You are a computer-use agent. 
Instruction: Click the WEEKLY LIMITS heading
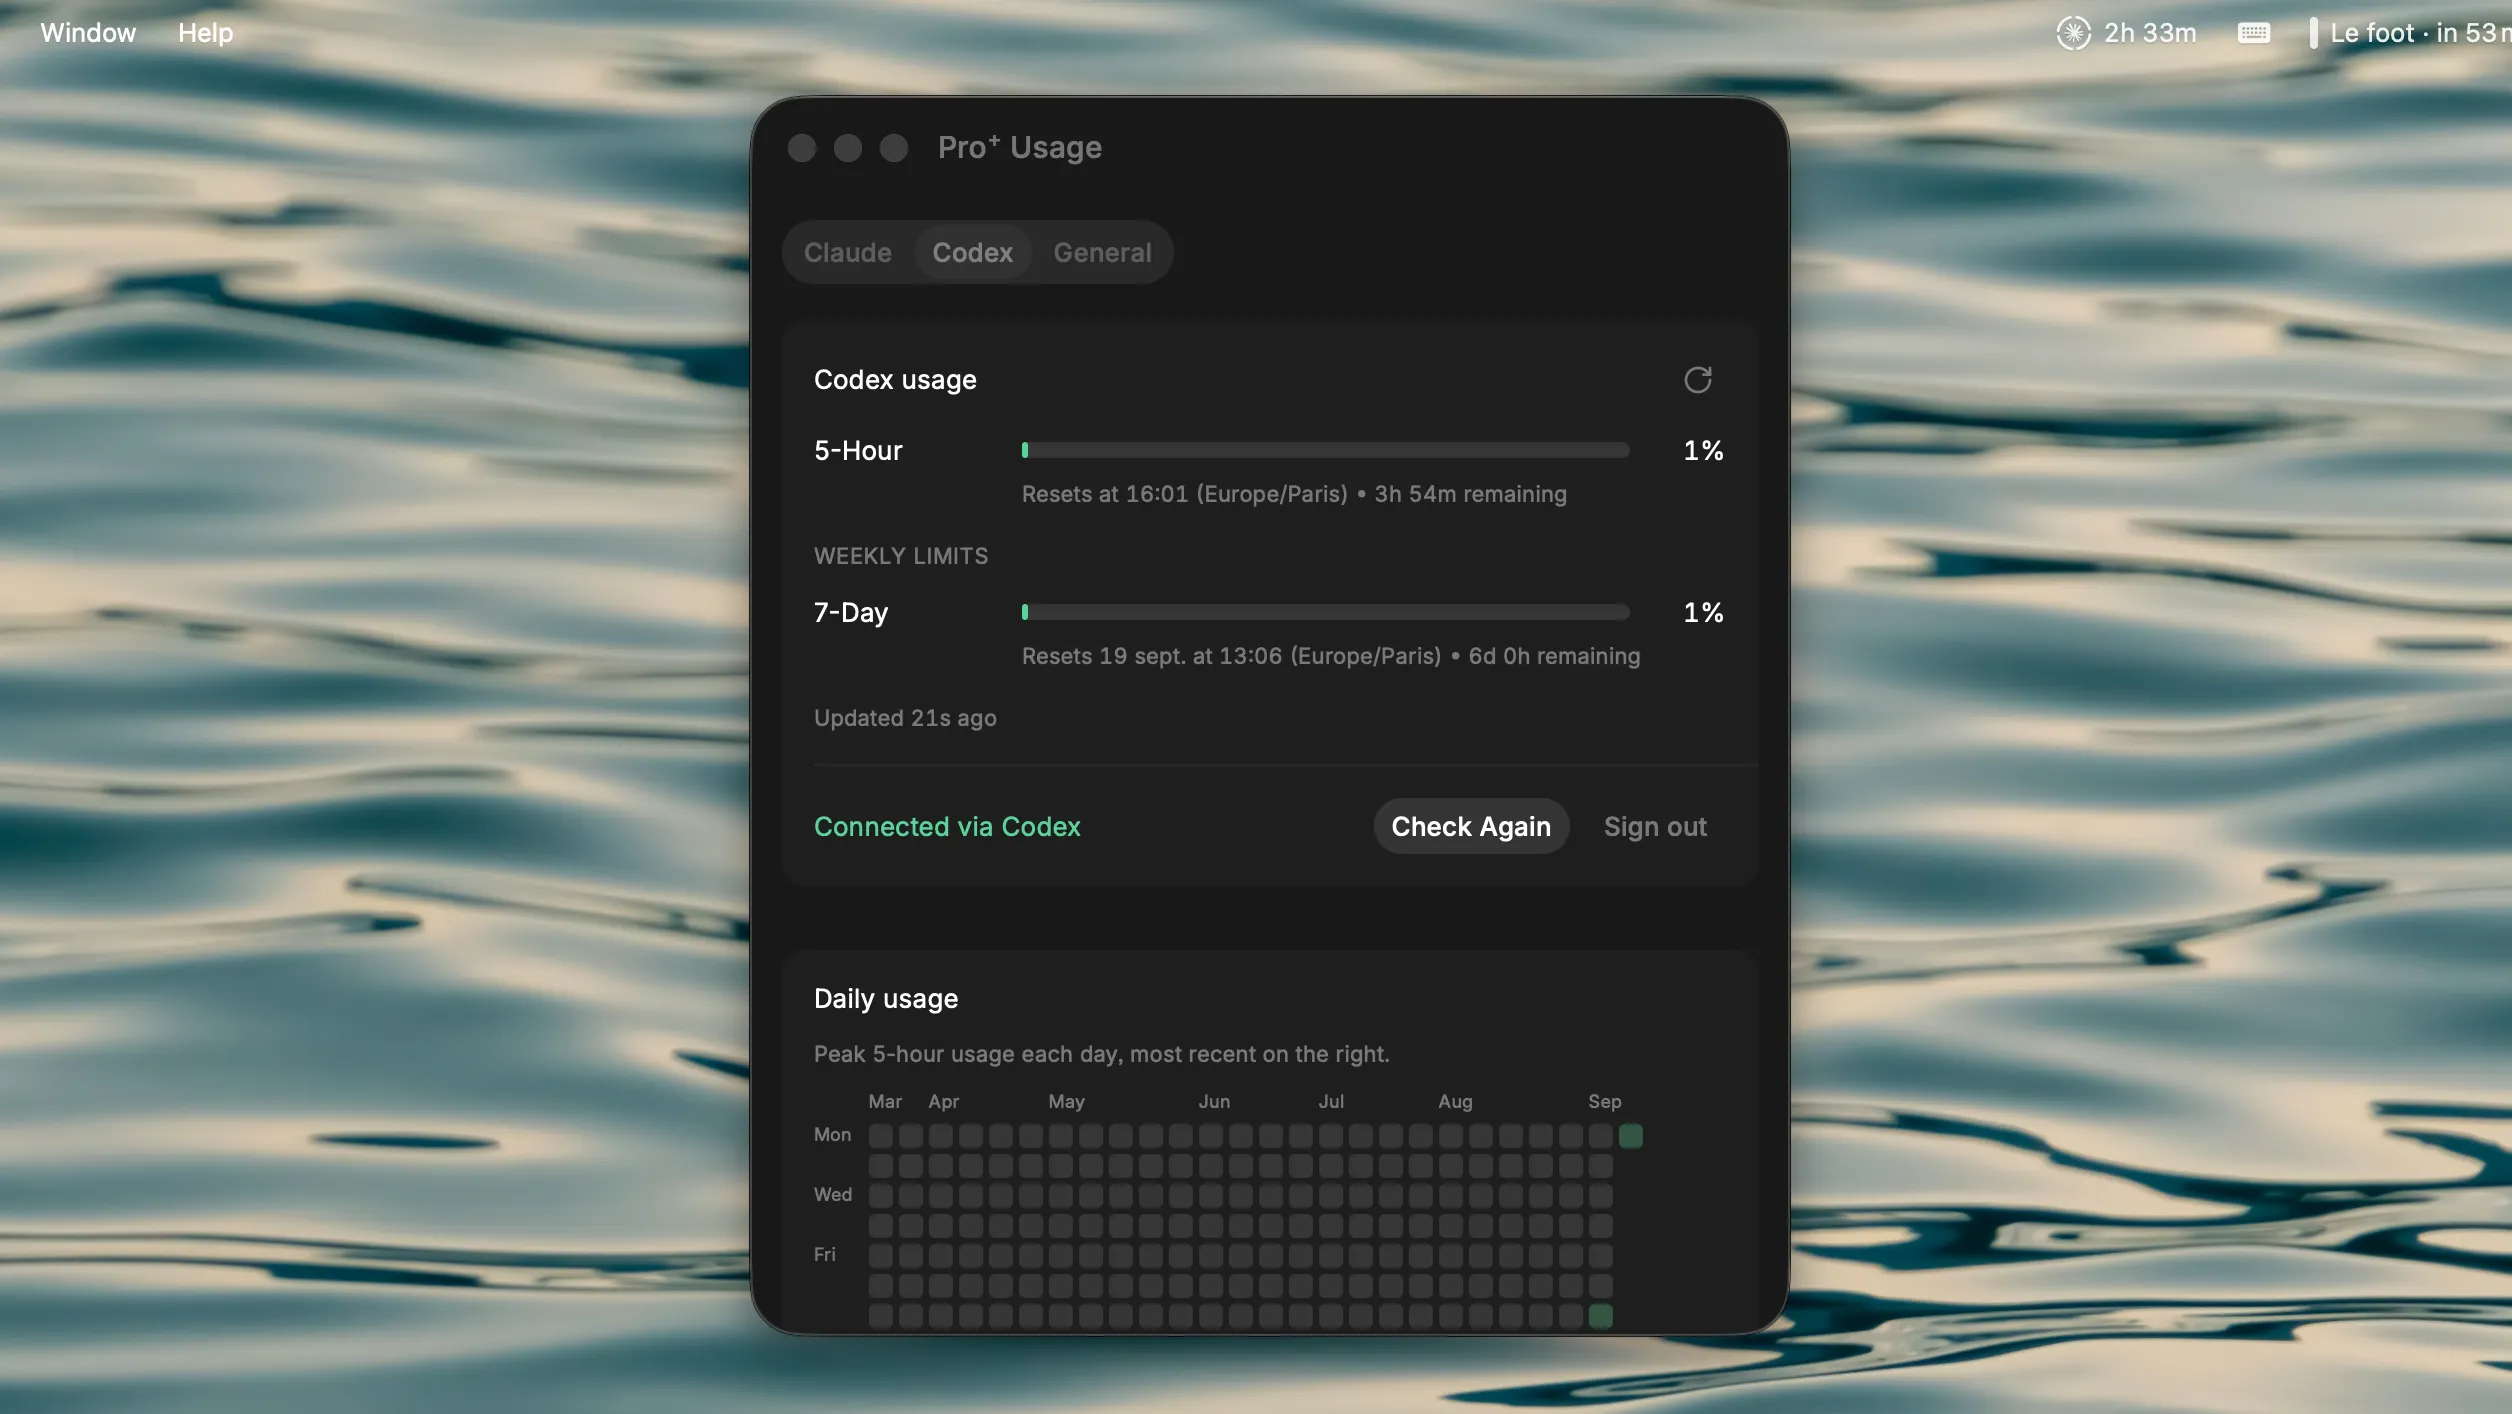[x=901, y=556]
